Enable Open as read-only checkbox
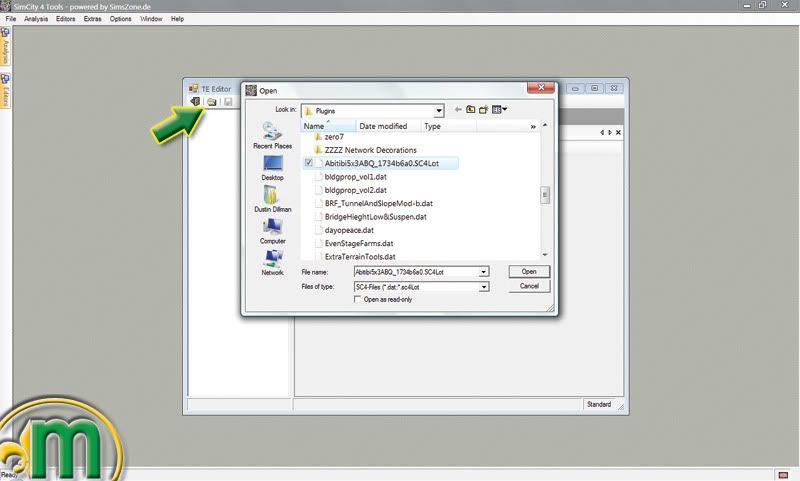 (358, 299)
